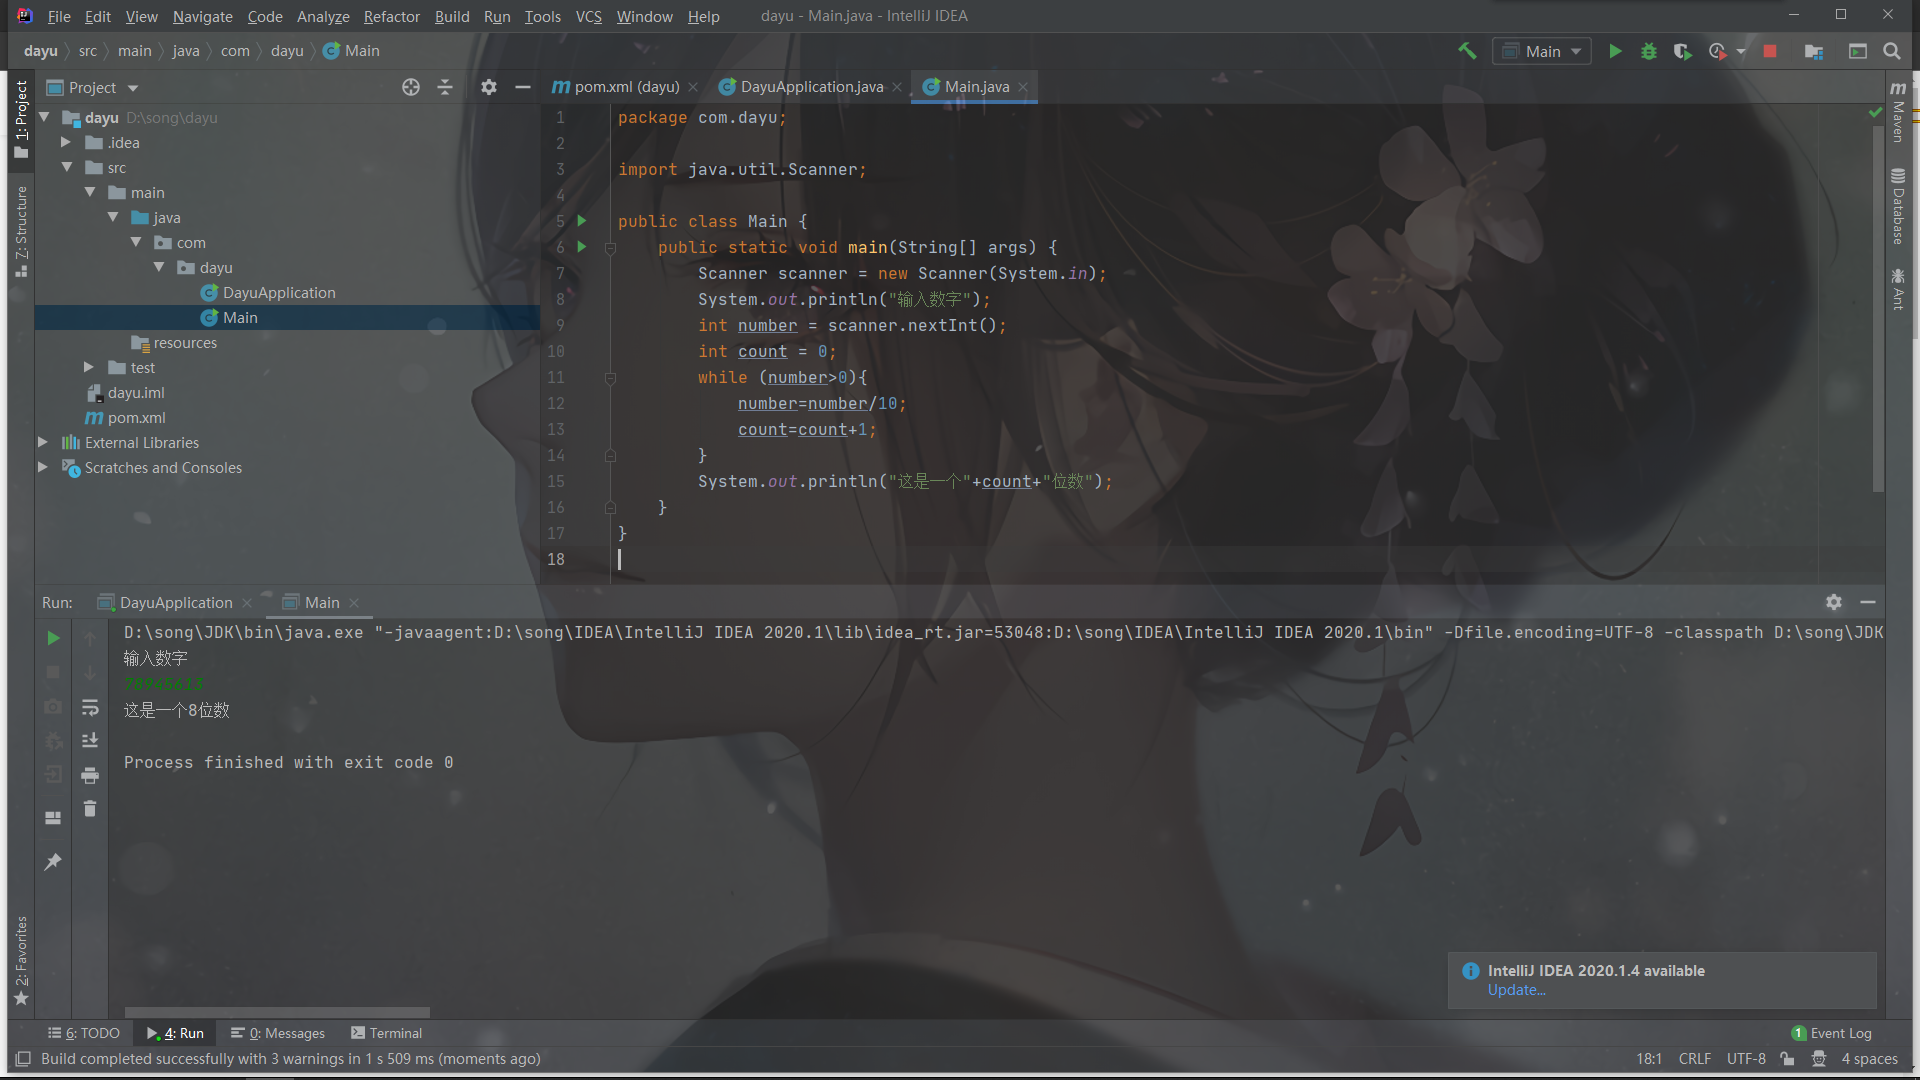This screenshot has height=1080, width=1920.
Task: Click the Update... link in the notification
Action: click(1516, 990)
